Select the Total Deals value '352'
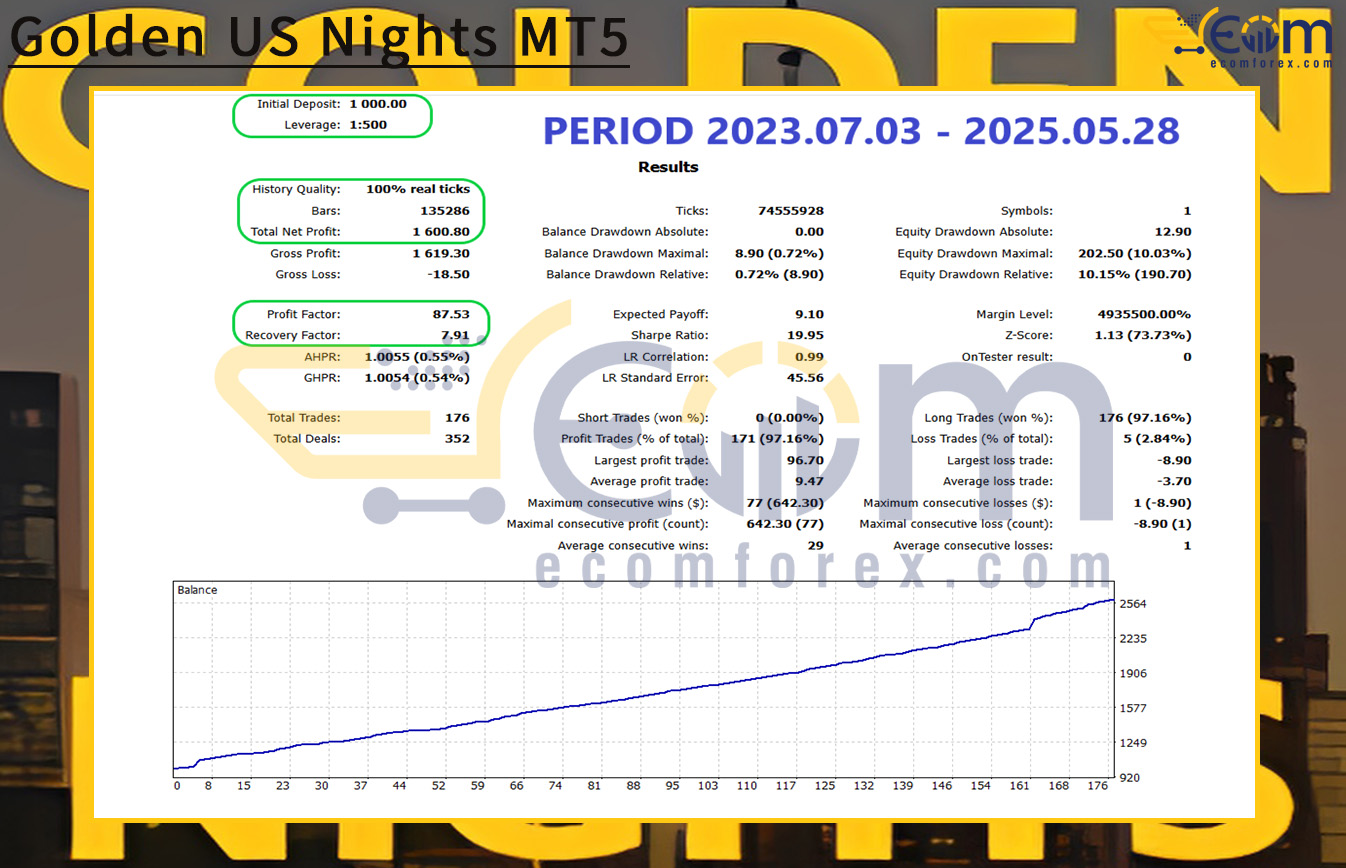The image size is (1346, 868). pyautogui.click(x=457, y=438)
